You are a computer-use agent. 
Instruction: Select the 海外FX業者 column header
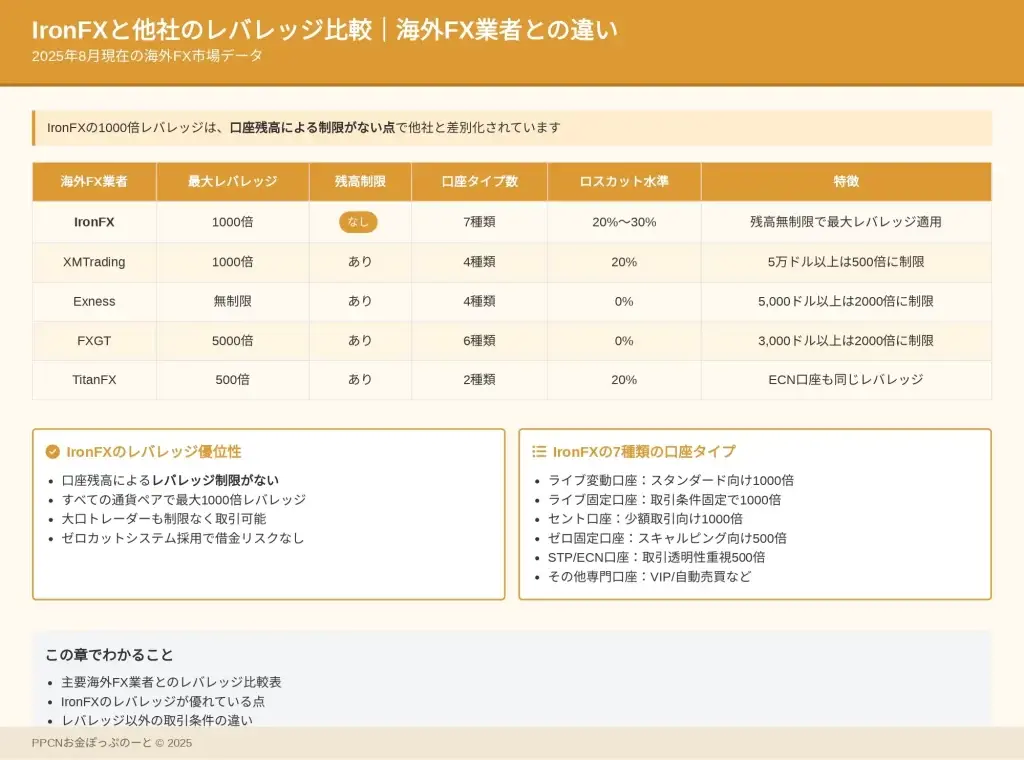pyautogui.click(x=94, y=182)
